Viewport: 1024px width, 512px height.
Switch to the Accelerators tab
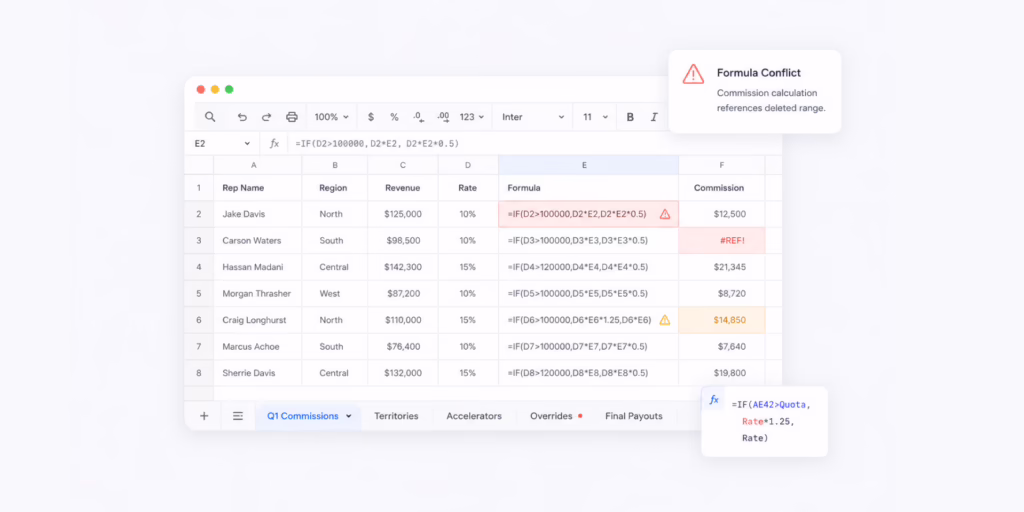(474, 416)
